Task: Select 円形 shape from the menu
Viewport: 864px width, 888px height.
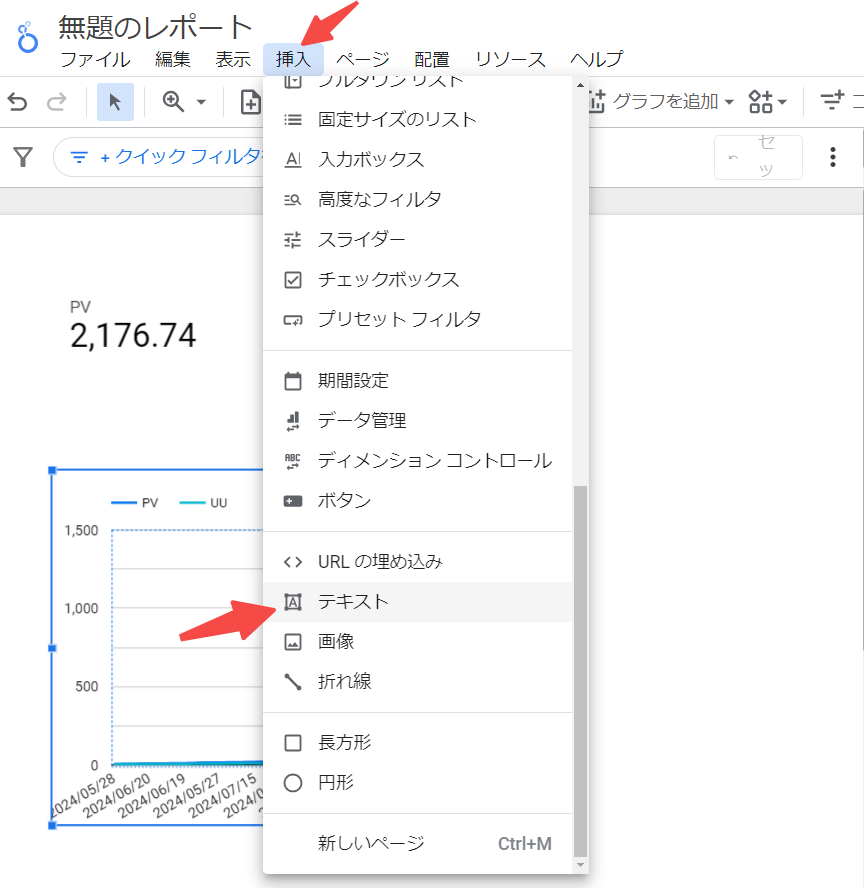Action: click(x=417, y=783)
